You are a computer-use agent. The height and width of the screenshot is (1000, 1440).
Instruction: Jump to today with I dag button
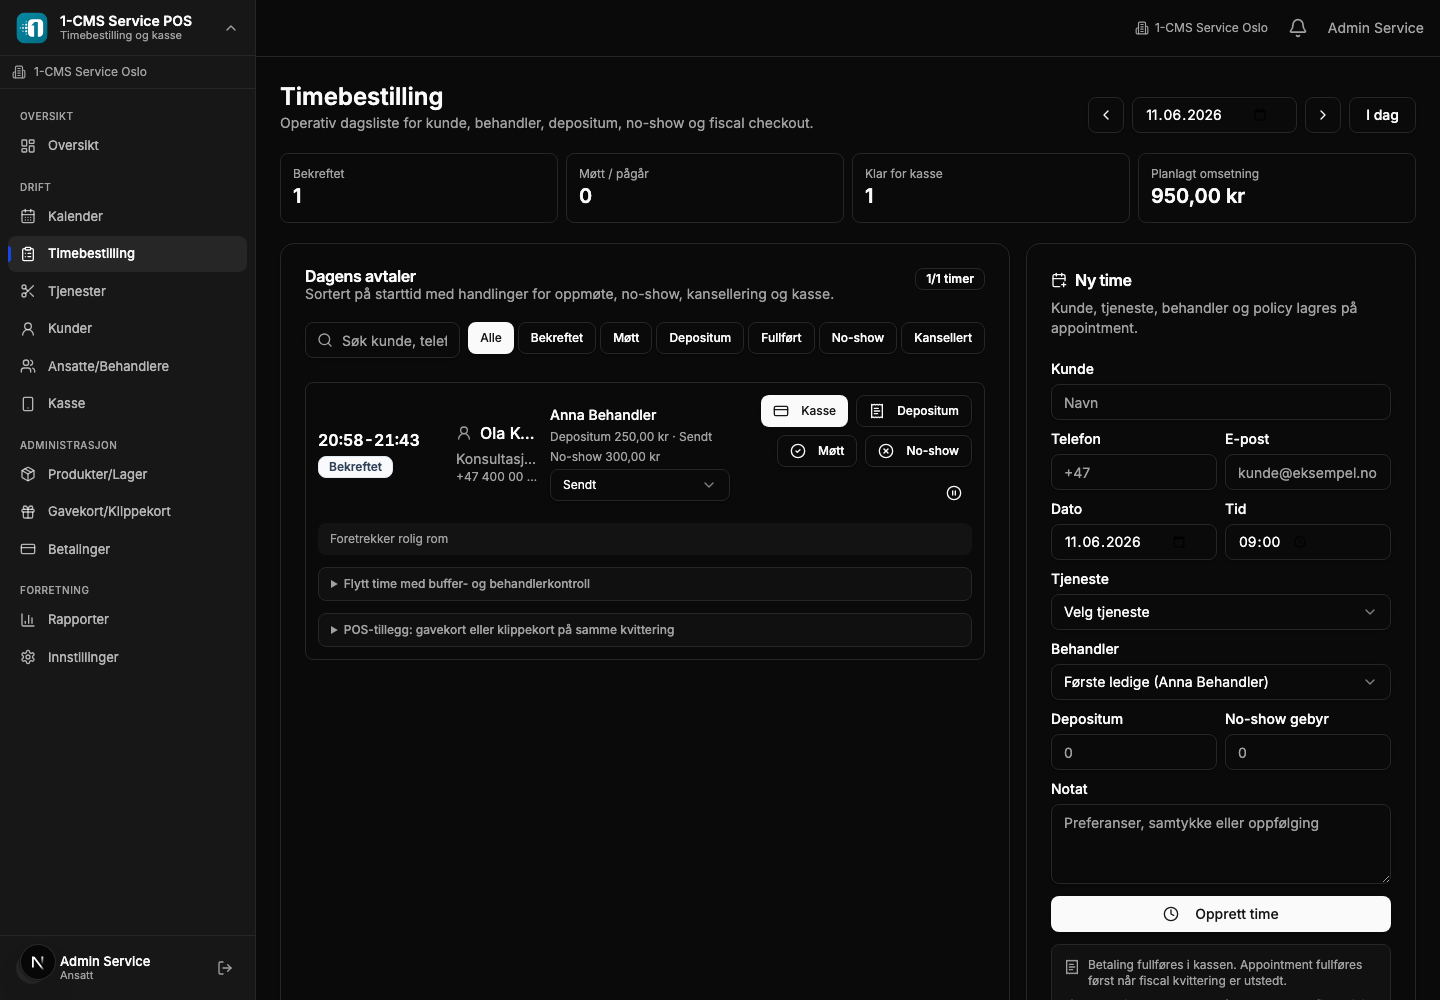(x=1382, y=115)
